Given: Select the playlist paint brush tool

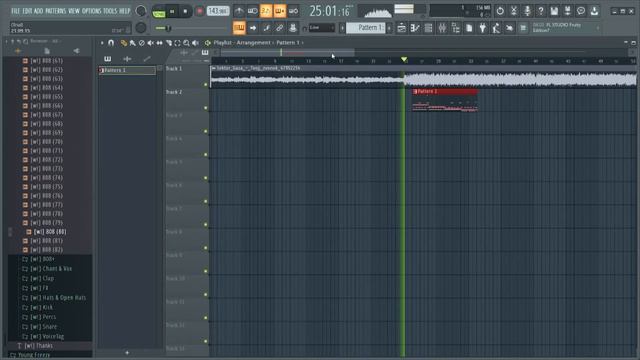Looking at the screenshot, I should (133, 42).
